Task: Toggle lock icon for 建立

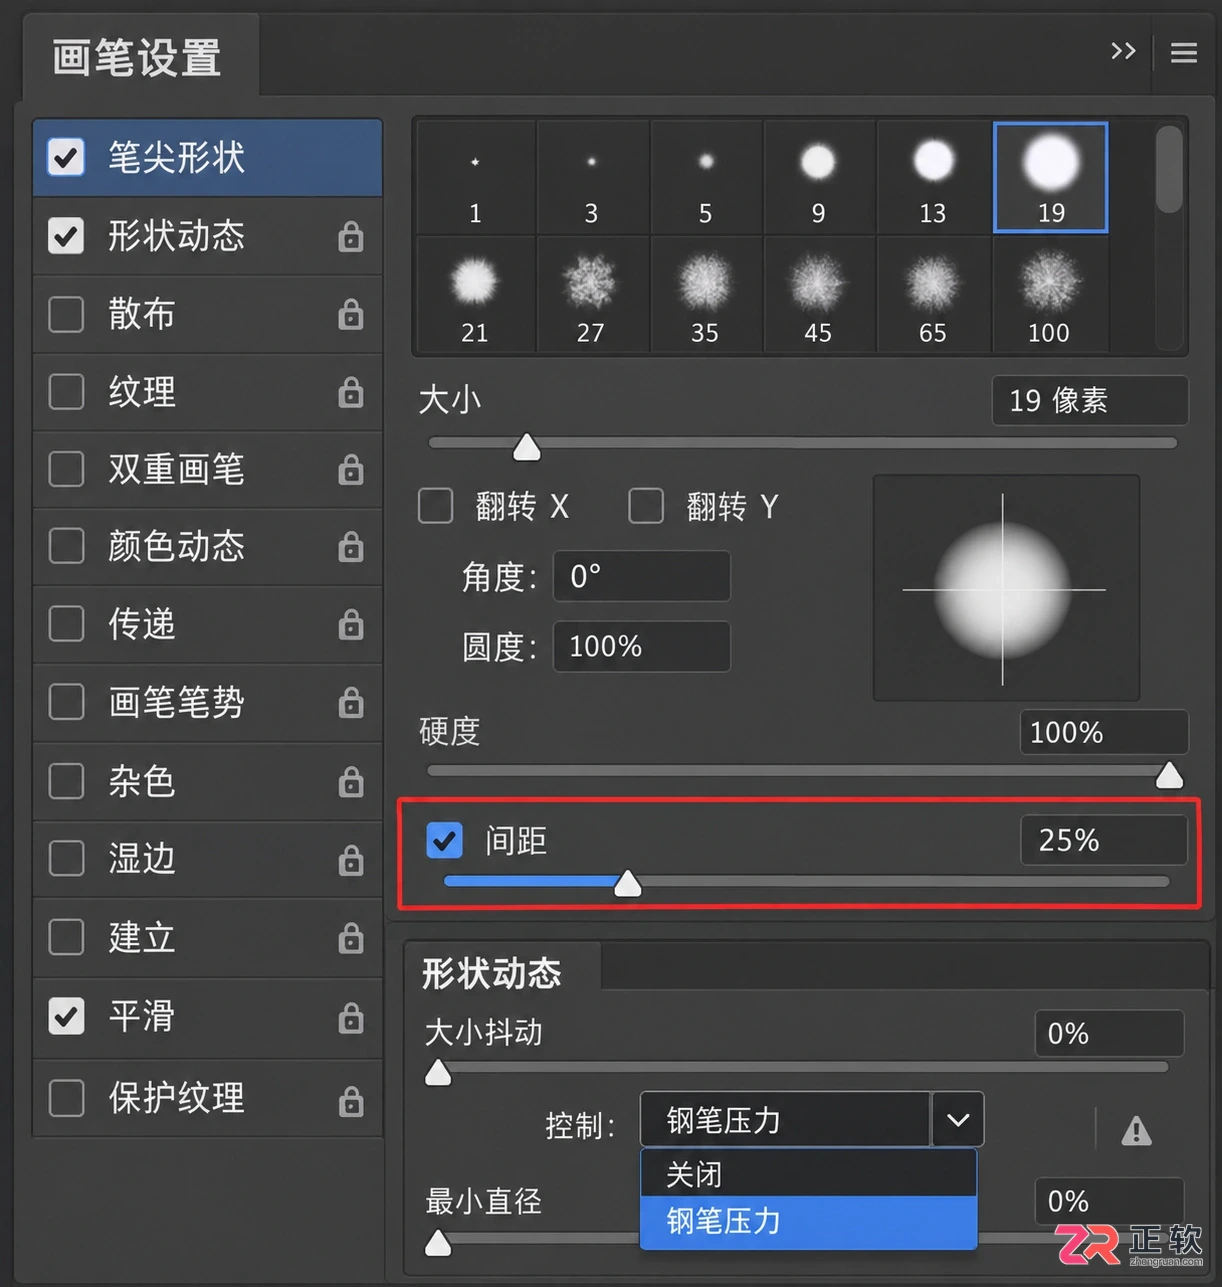Action: click(x=351, y=937)
